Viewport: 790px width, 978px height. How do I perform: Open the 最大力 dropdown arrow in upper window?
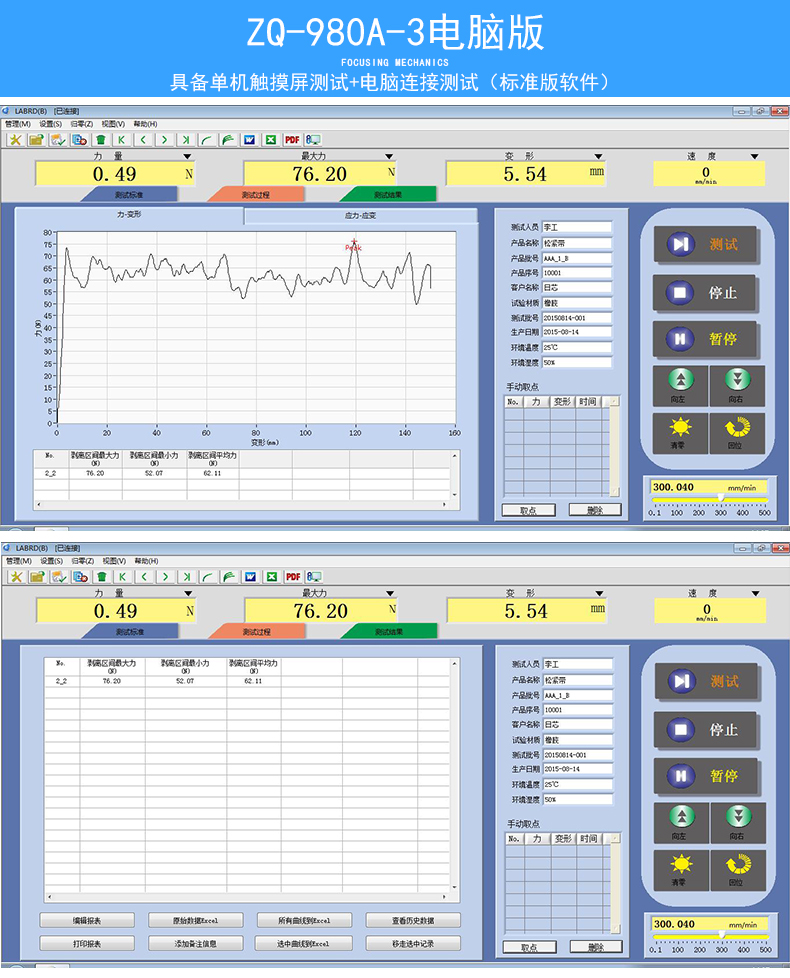[391, 157]
